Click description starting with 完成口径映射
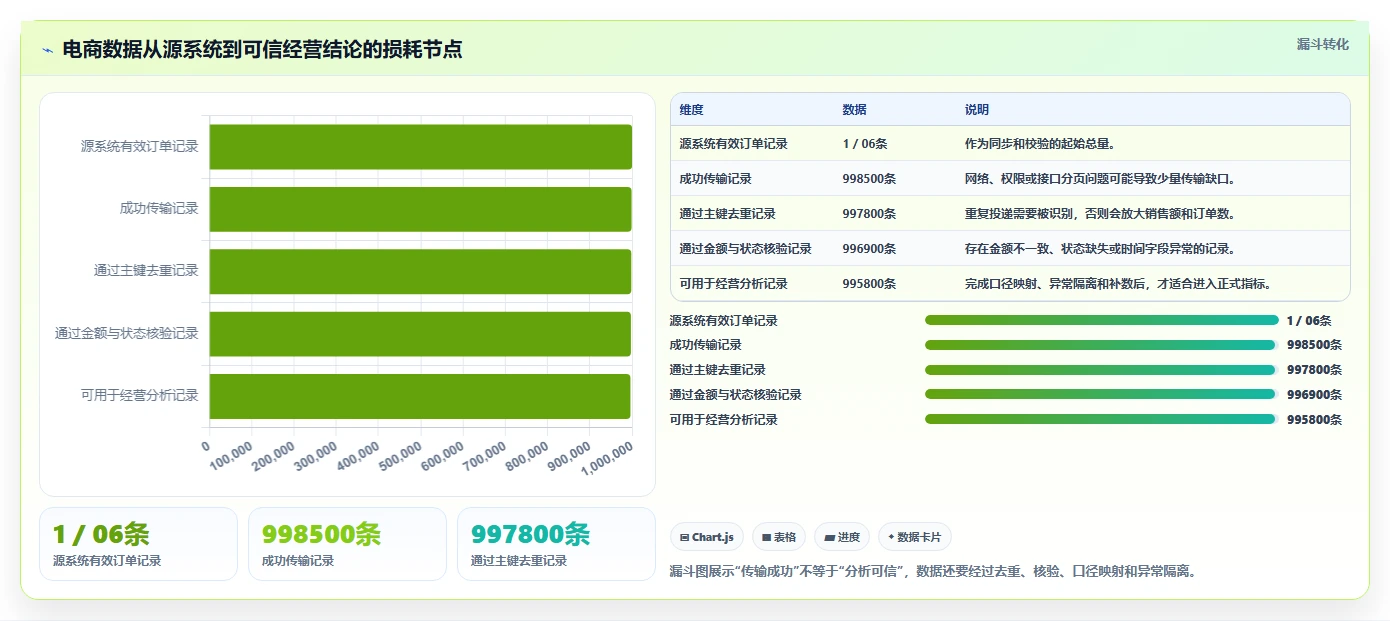Screen dimensions: 1390x621 pyautogui.click(x=1118, y=284)
